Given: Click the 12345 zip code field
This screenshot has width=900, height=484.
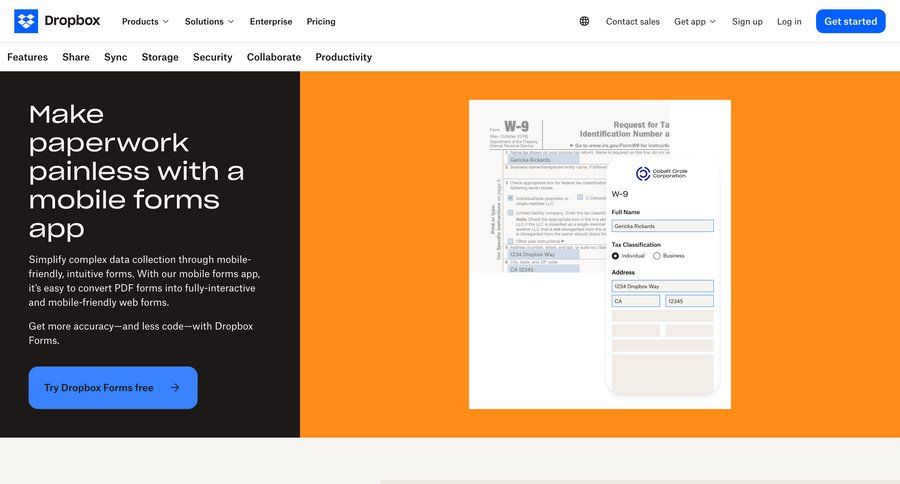Looking at the screenshot, I should (689, 301).
